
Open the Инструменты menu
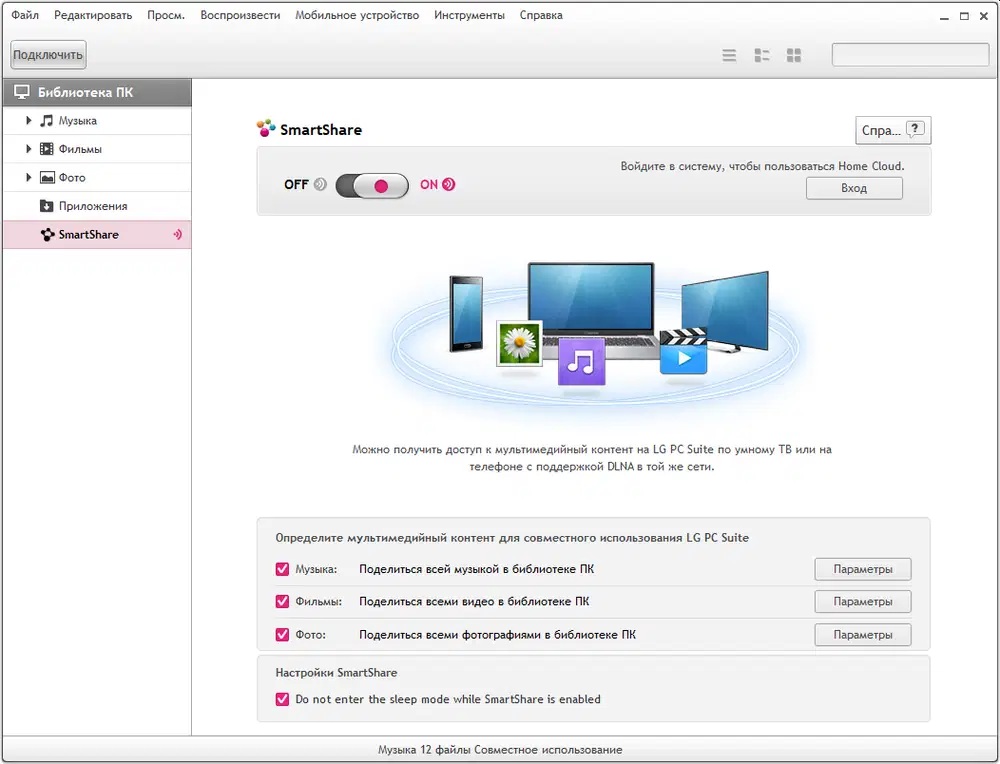[469, 15]
